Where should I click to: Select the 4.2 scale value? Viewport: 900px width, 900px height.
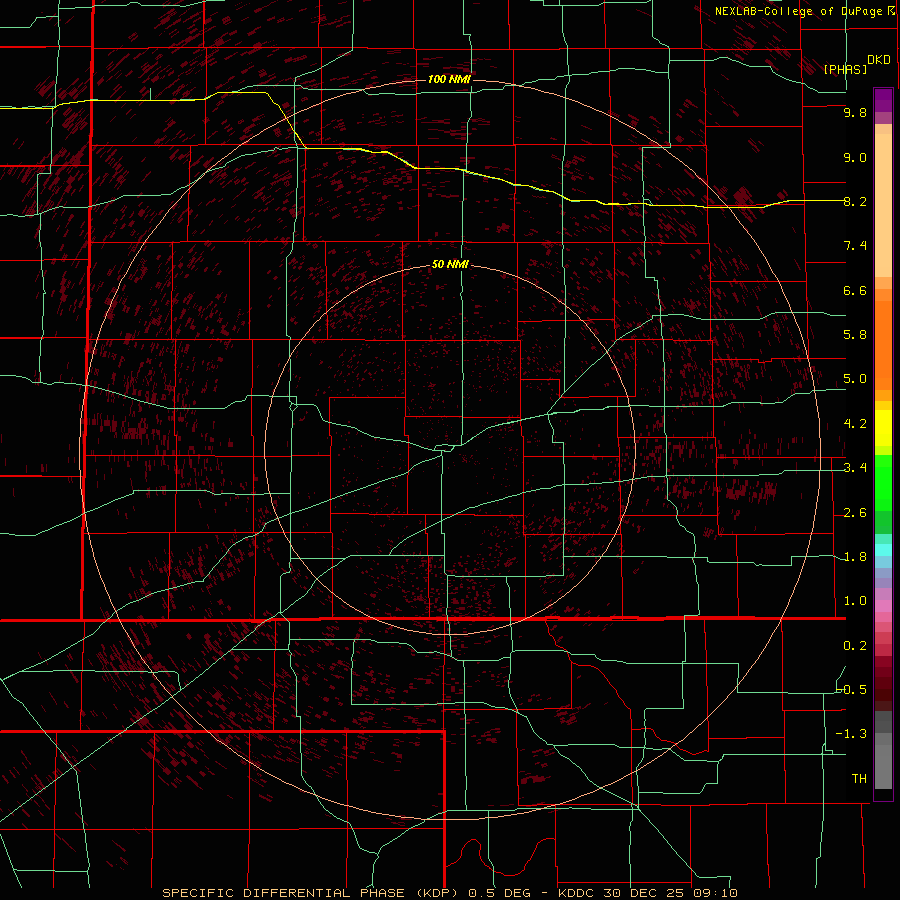tap(855, 424)
